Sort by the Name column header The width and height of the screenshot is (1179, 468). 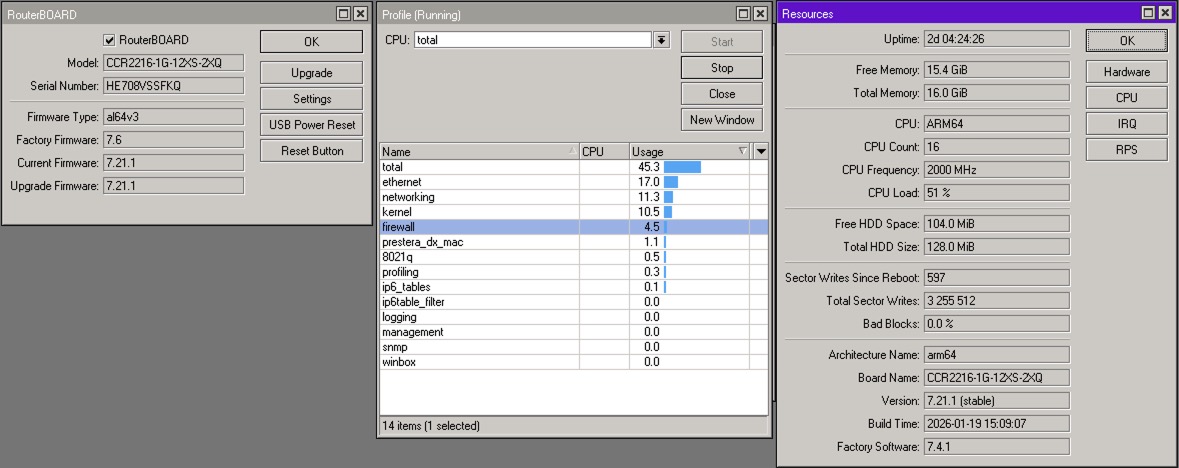point(479,151)
